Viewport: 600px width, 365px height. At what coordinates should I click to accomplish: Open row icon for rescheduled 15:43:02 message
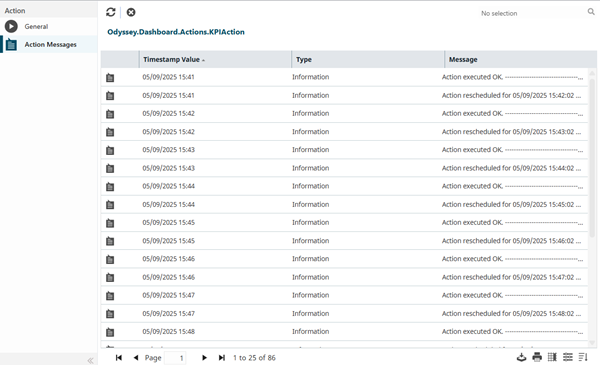coord(110,132)
